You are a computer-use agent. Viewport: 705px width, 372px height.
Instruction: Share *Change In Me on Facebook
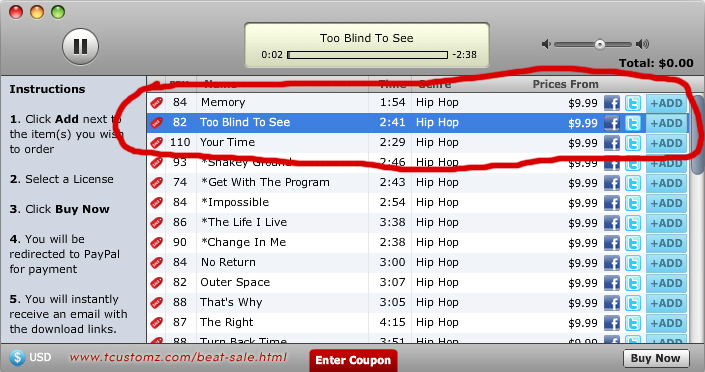611,243
